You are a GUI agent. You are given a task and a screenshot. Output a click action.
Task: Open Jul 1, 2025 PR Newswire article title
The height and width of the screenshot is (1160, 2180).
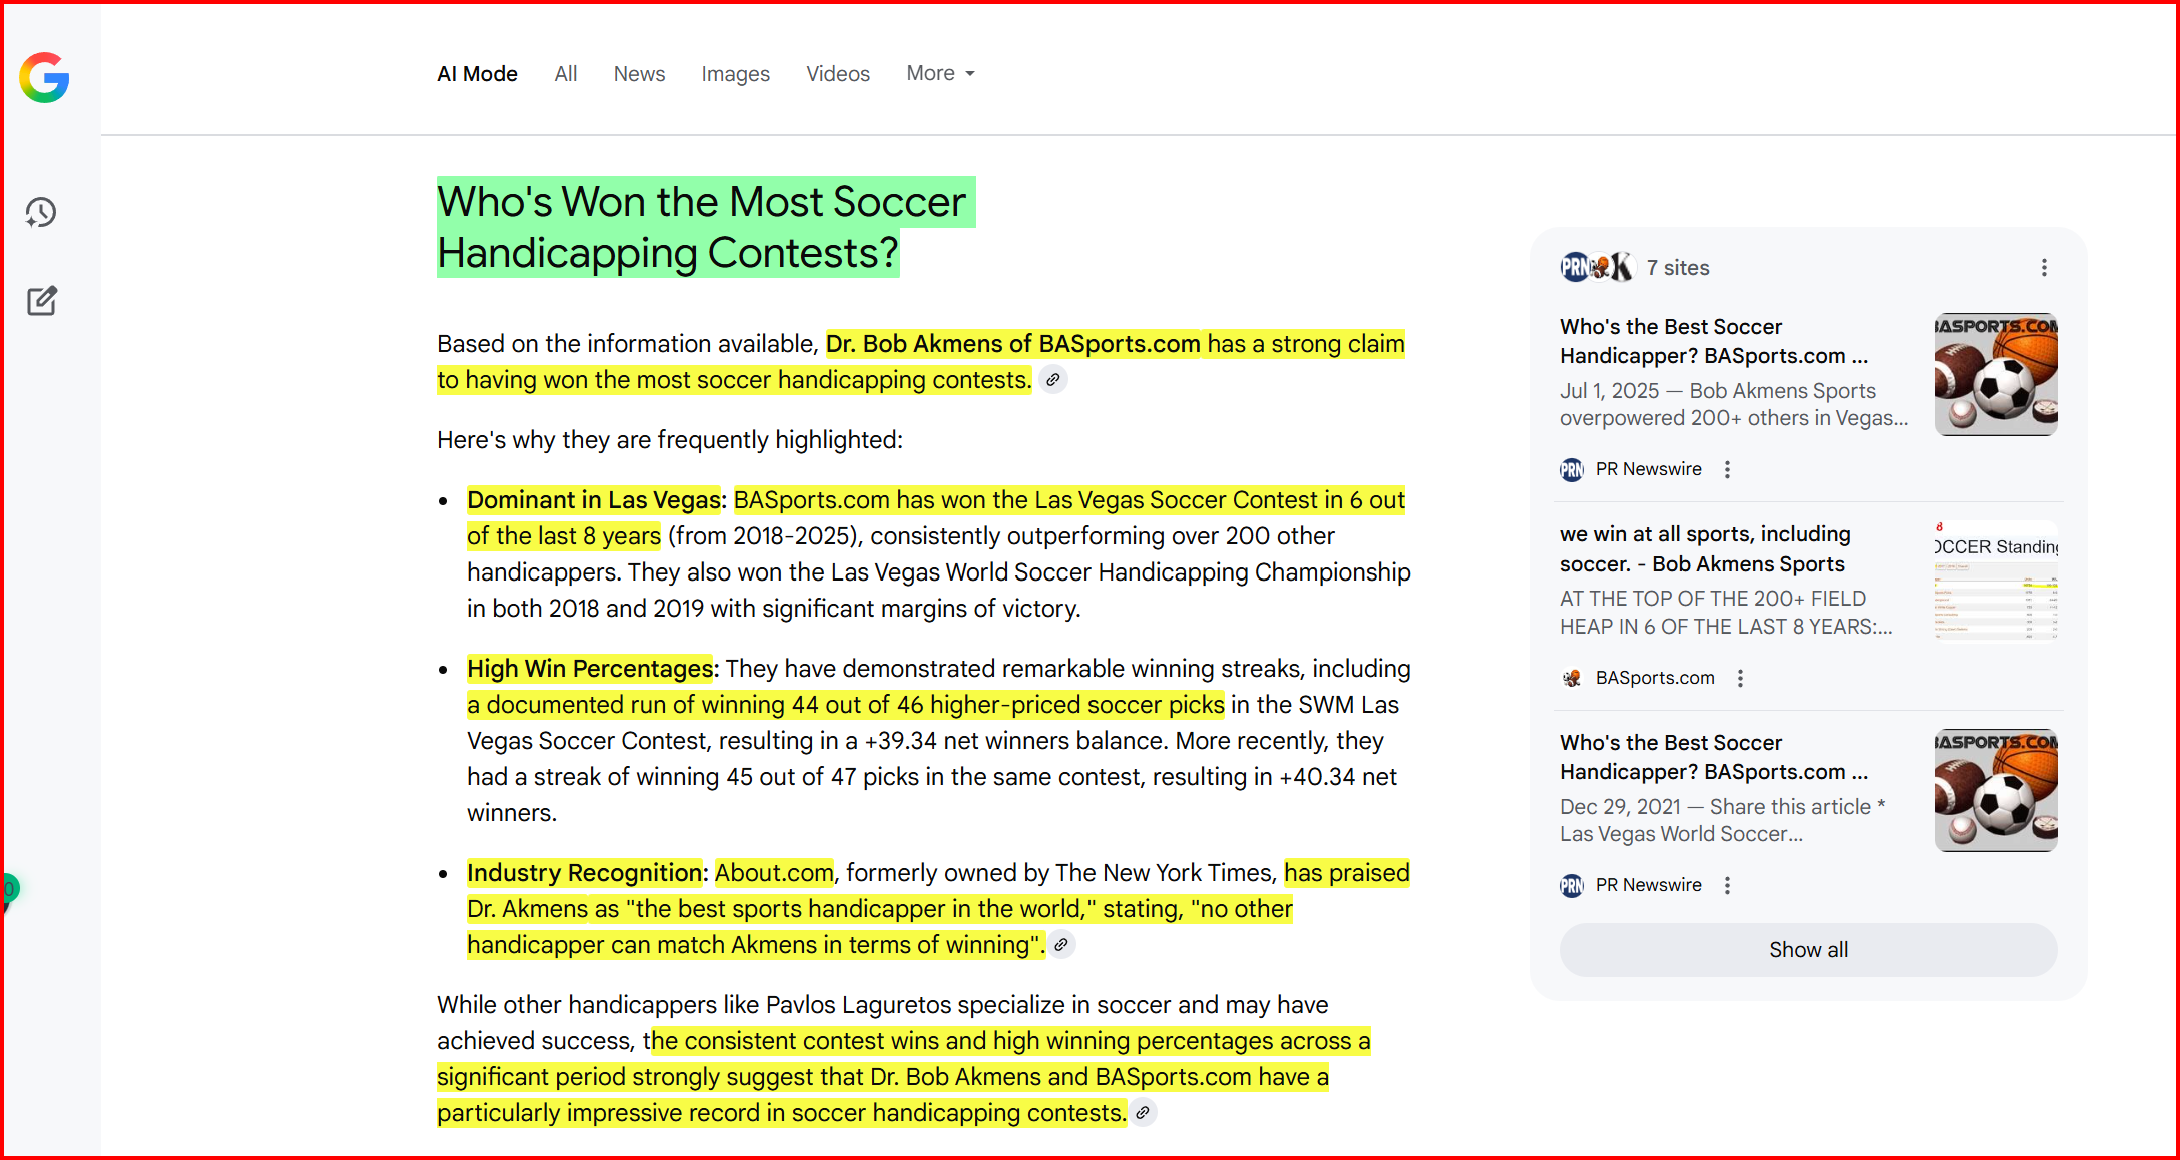[x=1713, y=341]
